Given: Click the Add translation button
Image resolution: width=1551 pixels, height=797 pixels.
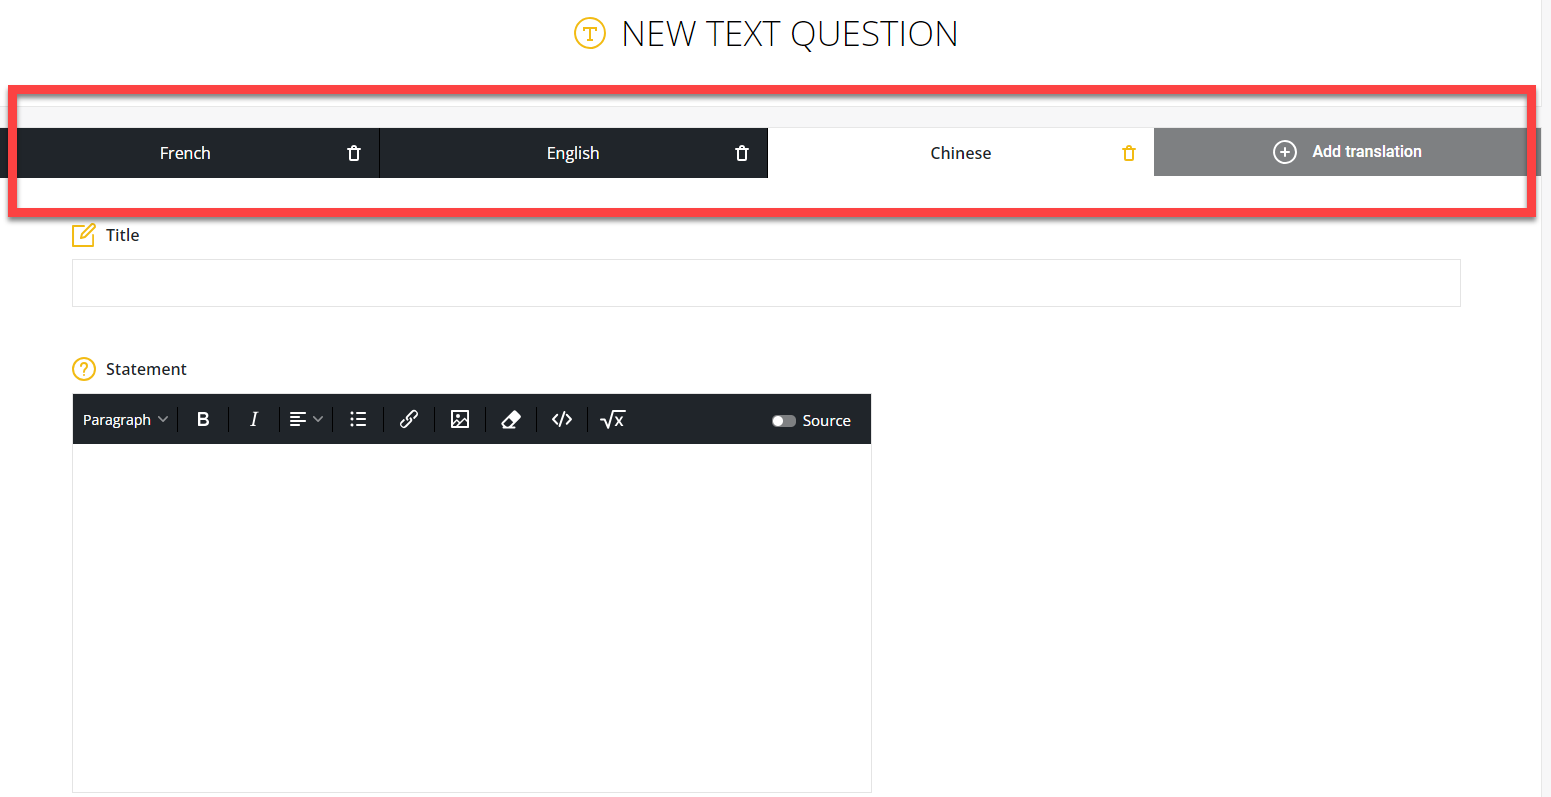Looking at the screenshot, I should pos(1346,152).
